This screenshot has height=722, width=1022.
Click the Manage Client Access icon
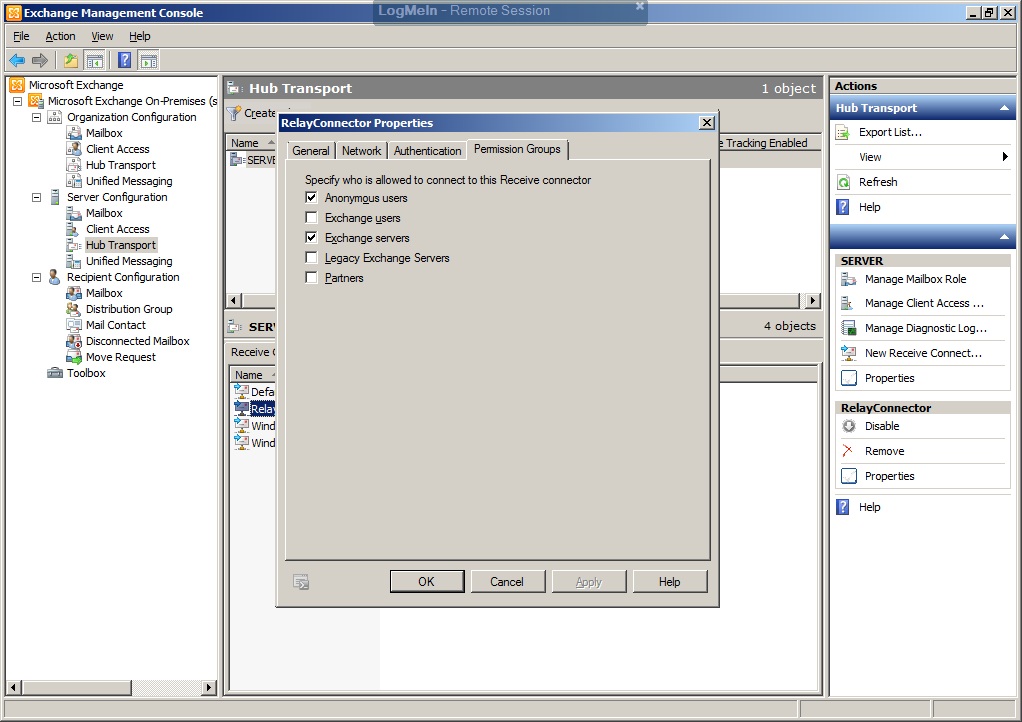(x=849, y=304)
